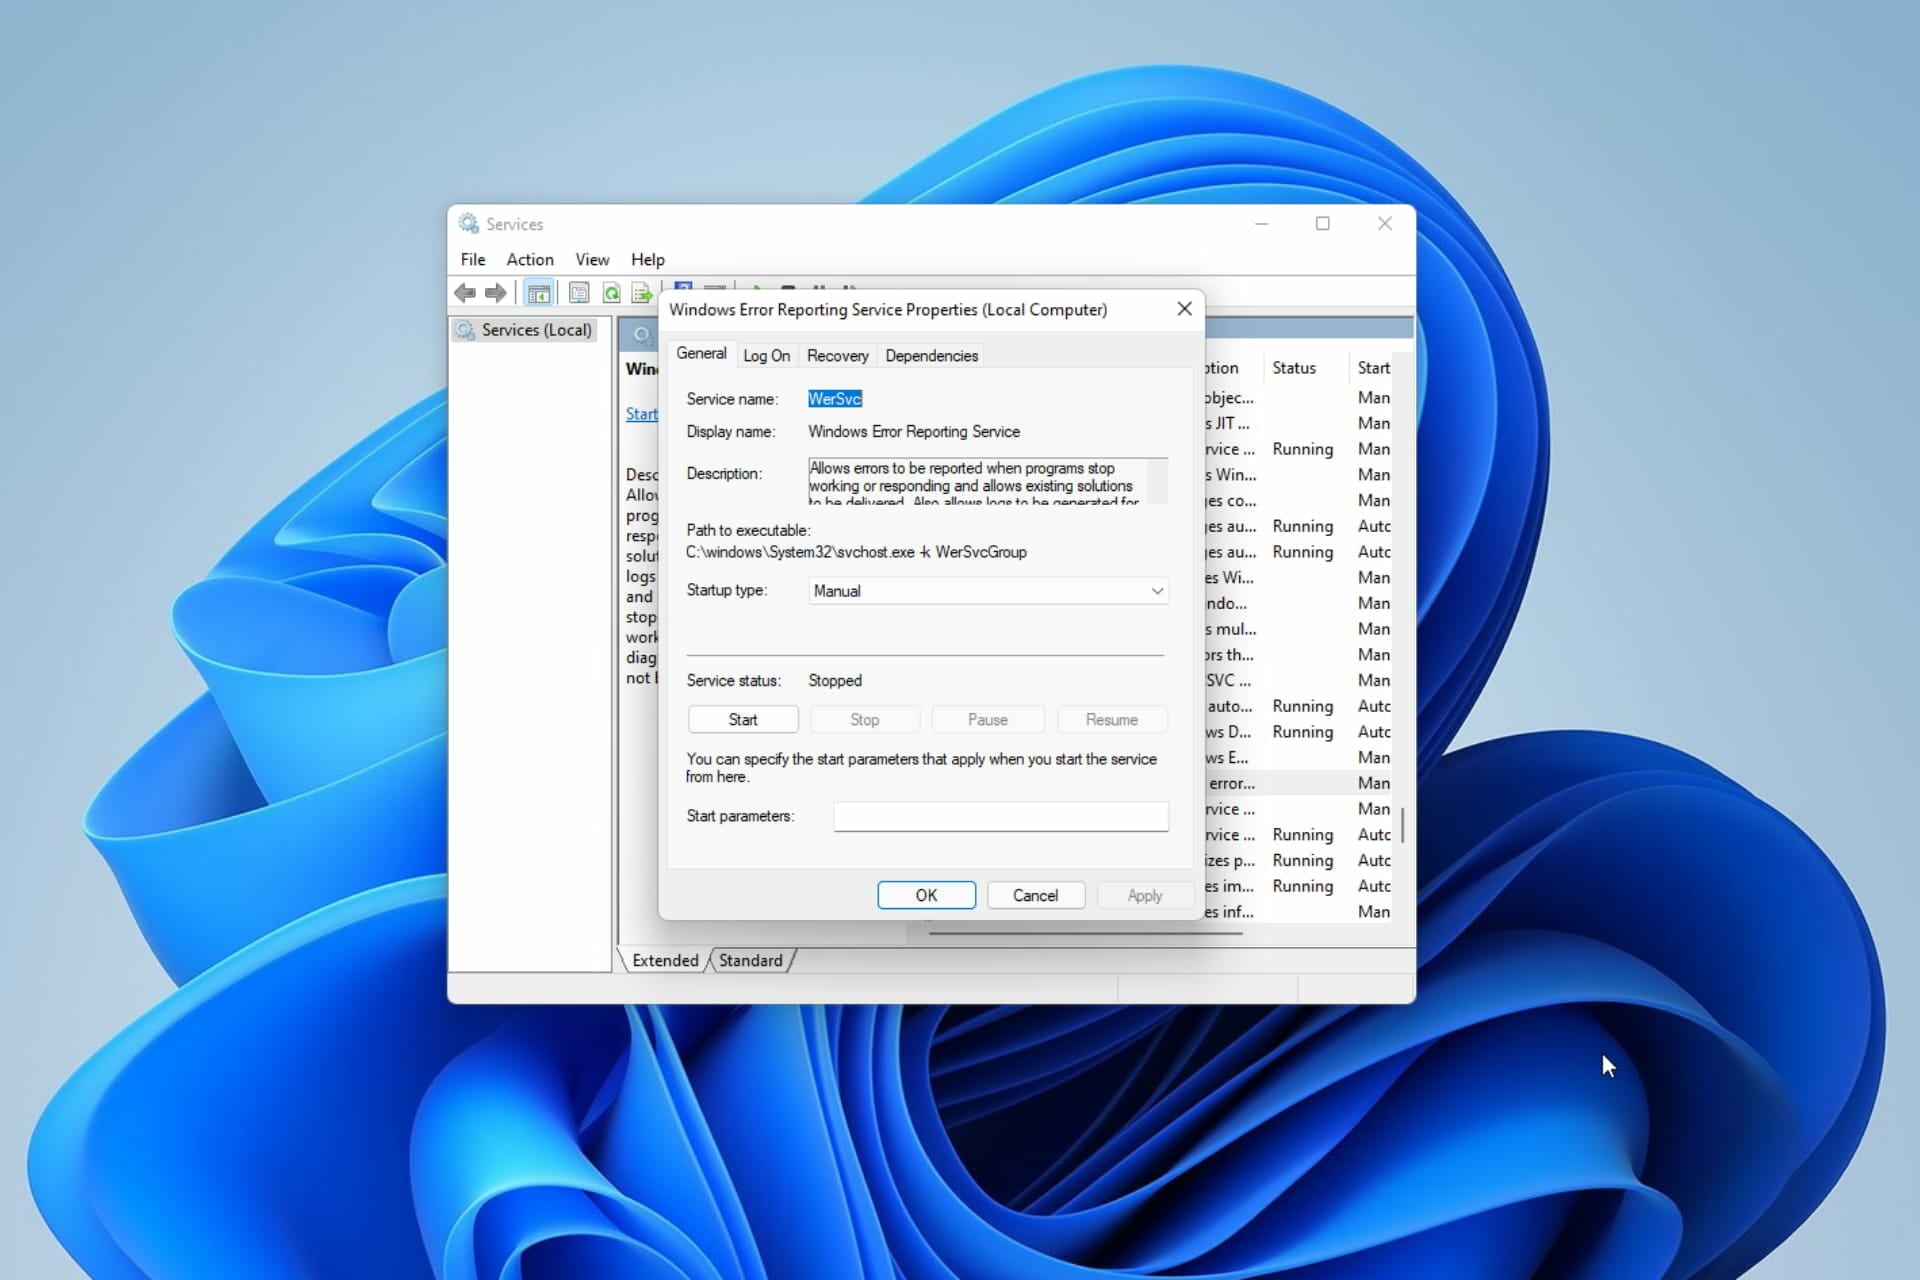
Task: Click the OK button
Action: point(925,895)
